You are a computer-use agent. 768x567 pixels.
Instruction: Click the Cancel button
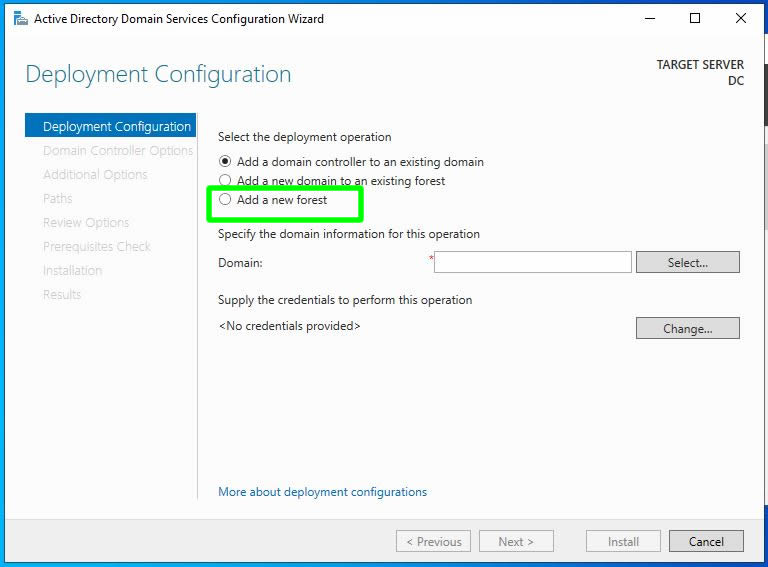(x=706, y=541)
